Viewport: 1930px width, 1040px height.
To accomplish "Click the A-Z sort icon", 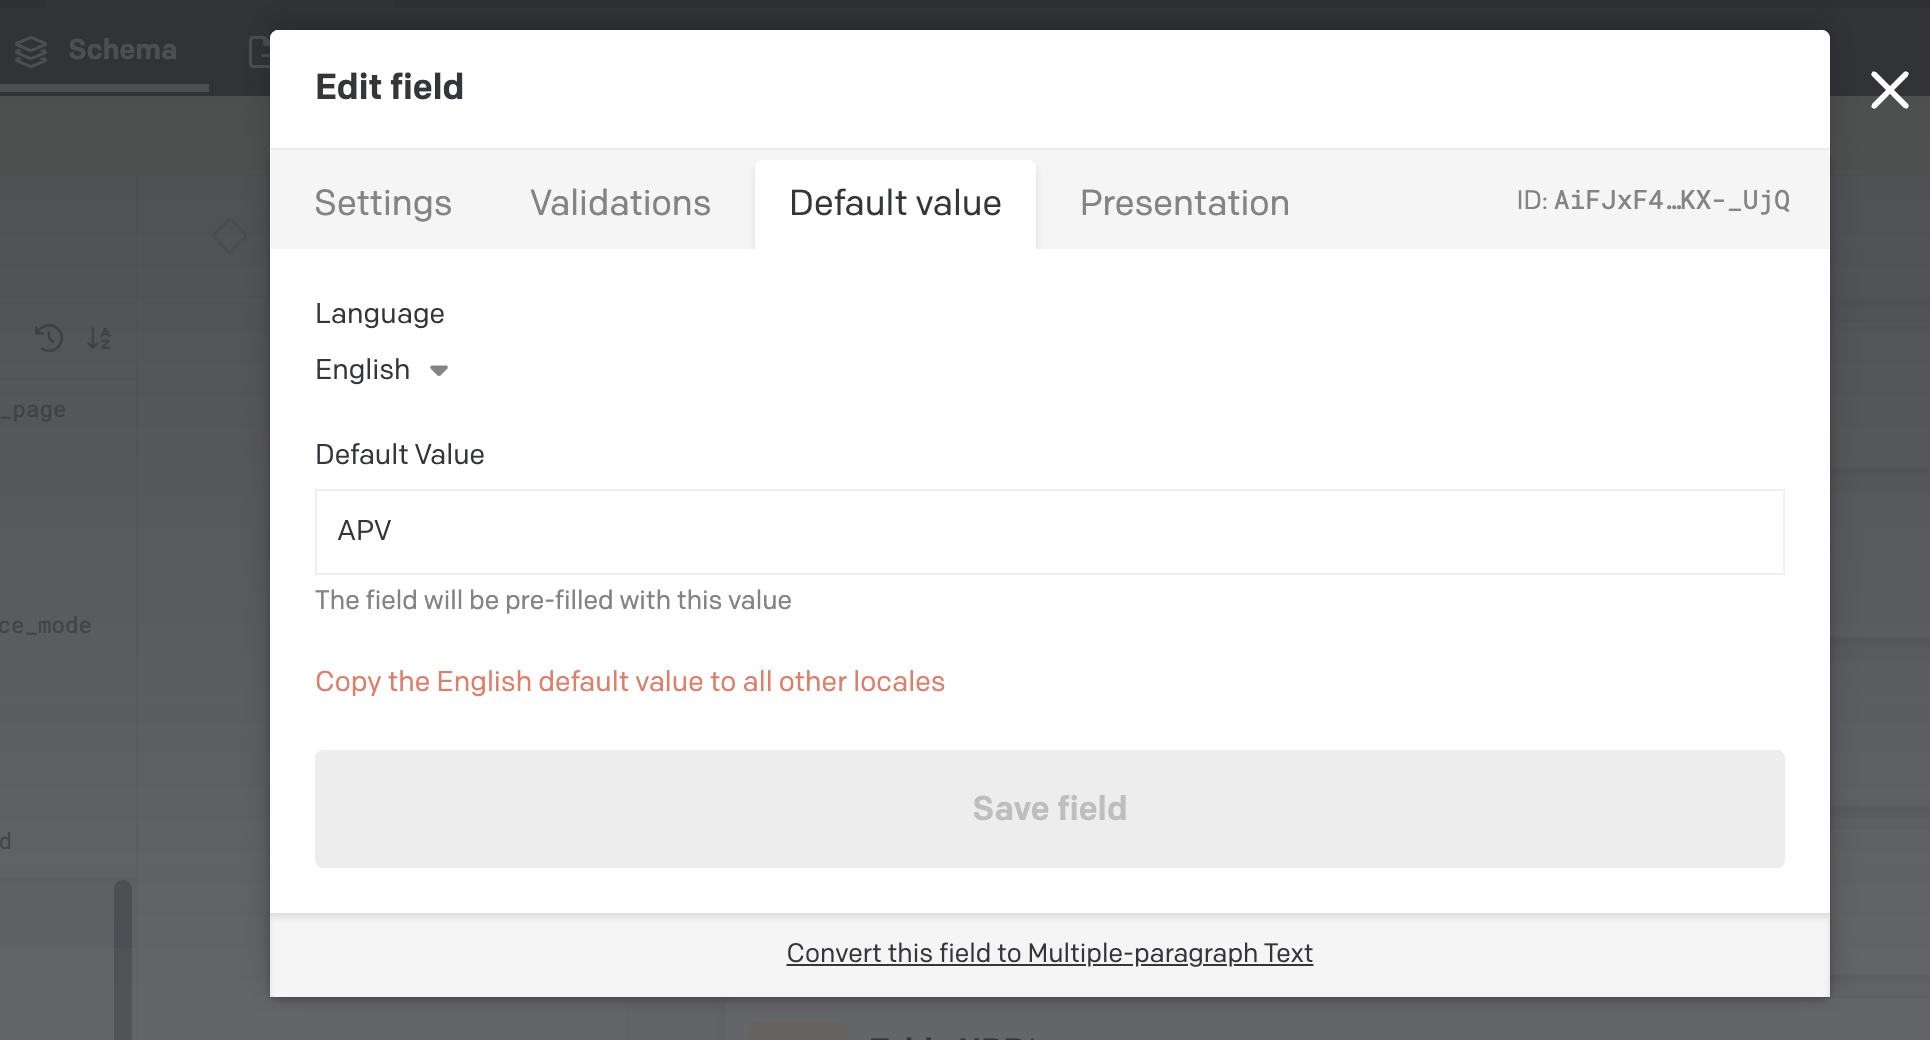I will 99,338.
